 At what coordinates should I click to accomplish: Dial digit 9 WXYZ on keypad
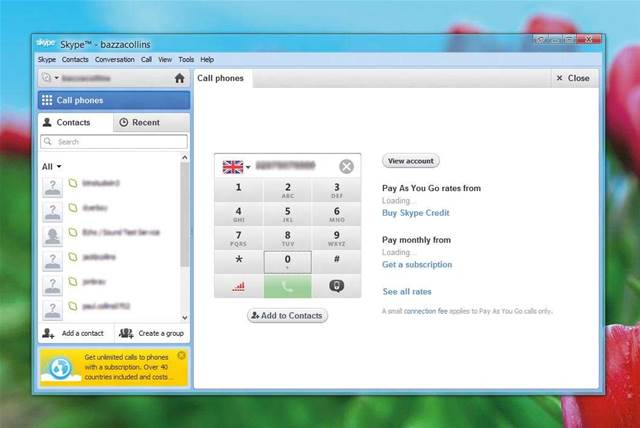tap(337, 238)
